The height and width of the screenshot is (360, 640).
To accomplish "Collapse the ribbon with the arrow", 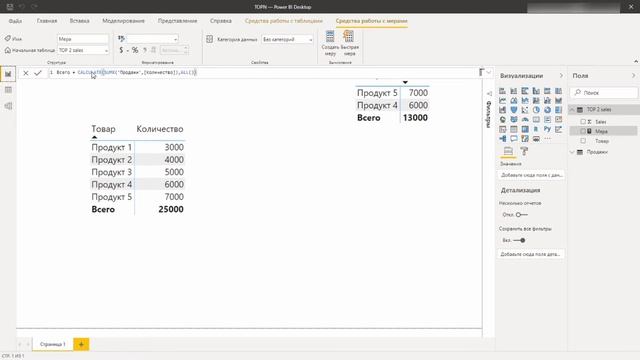I will tap(636, 61).
